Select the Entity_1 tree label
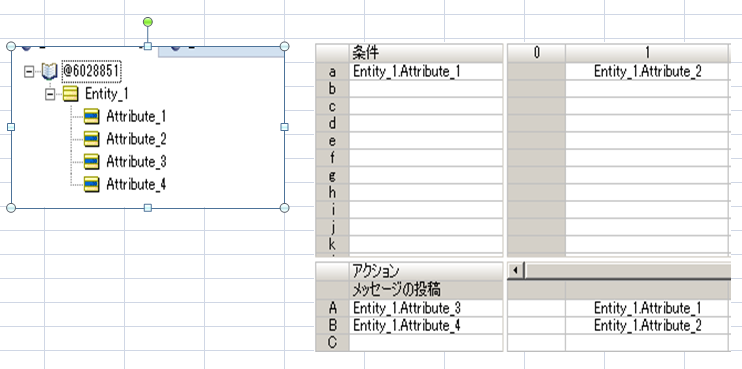Screen dimensions: 742x369 [x=106, y=94]
